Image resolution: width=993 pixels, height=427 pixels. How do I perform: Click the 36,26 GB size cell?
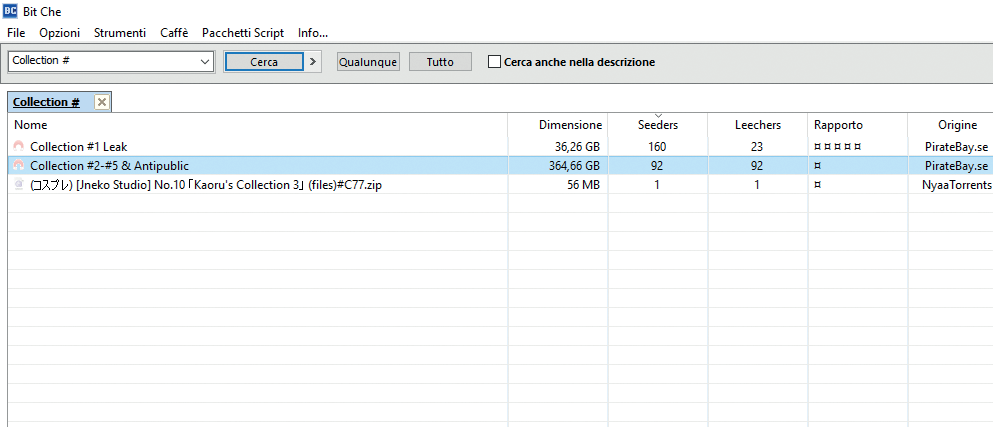576,147
